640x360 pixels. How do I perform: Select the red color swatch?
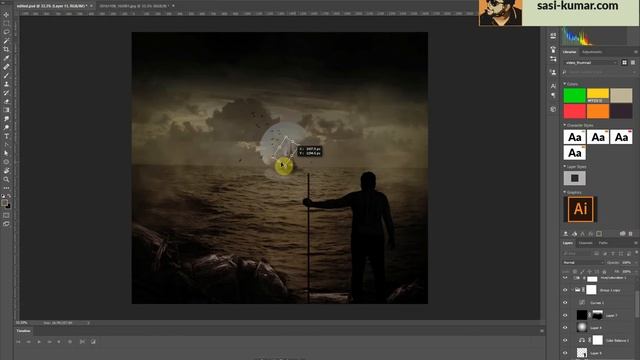point(574,111)
